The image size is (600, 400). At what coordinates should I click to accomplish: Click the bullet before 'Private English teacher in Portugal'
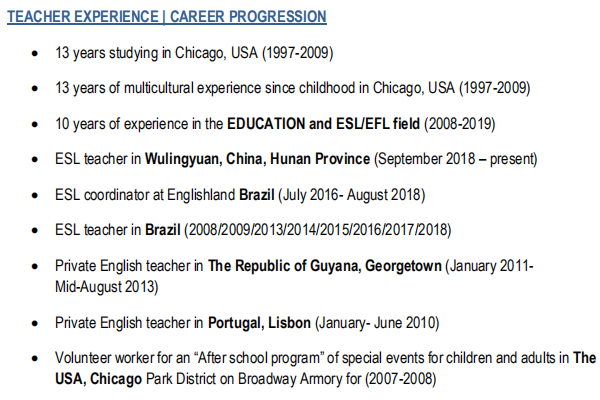(x=36, y=322)
